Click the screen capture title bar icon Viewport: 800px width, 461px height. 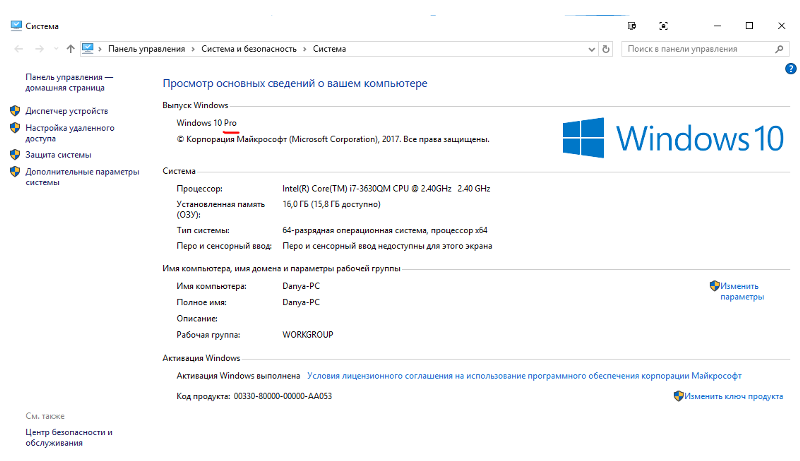point(663,26)
